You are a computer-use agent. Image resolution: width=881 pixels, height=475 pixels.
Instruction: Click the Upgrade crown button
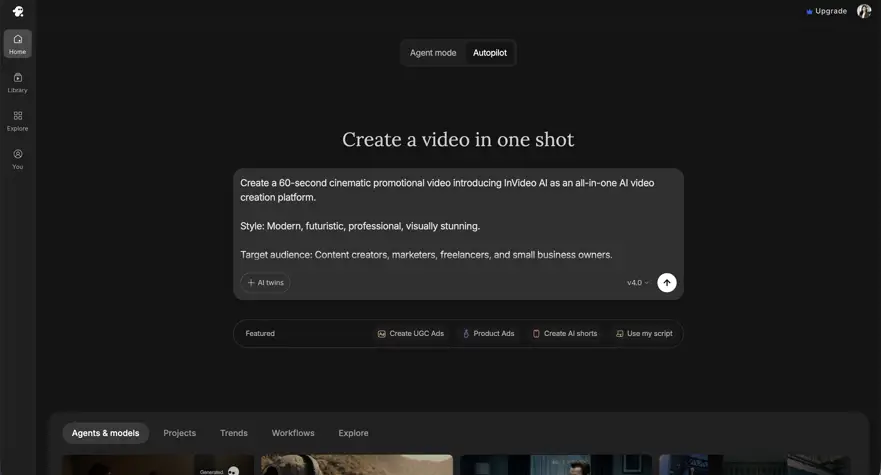coord(826,11)
